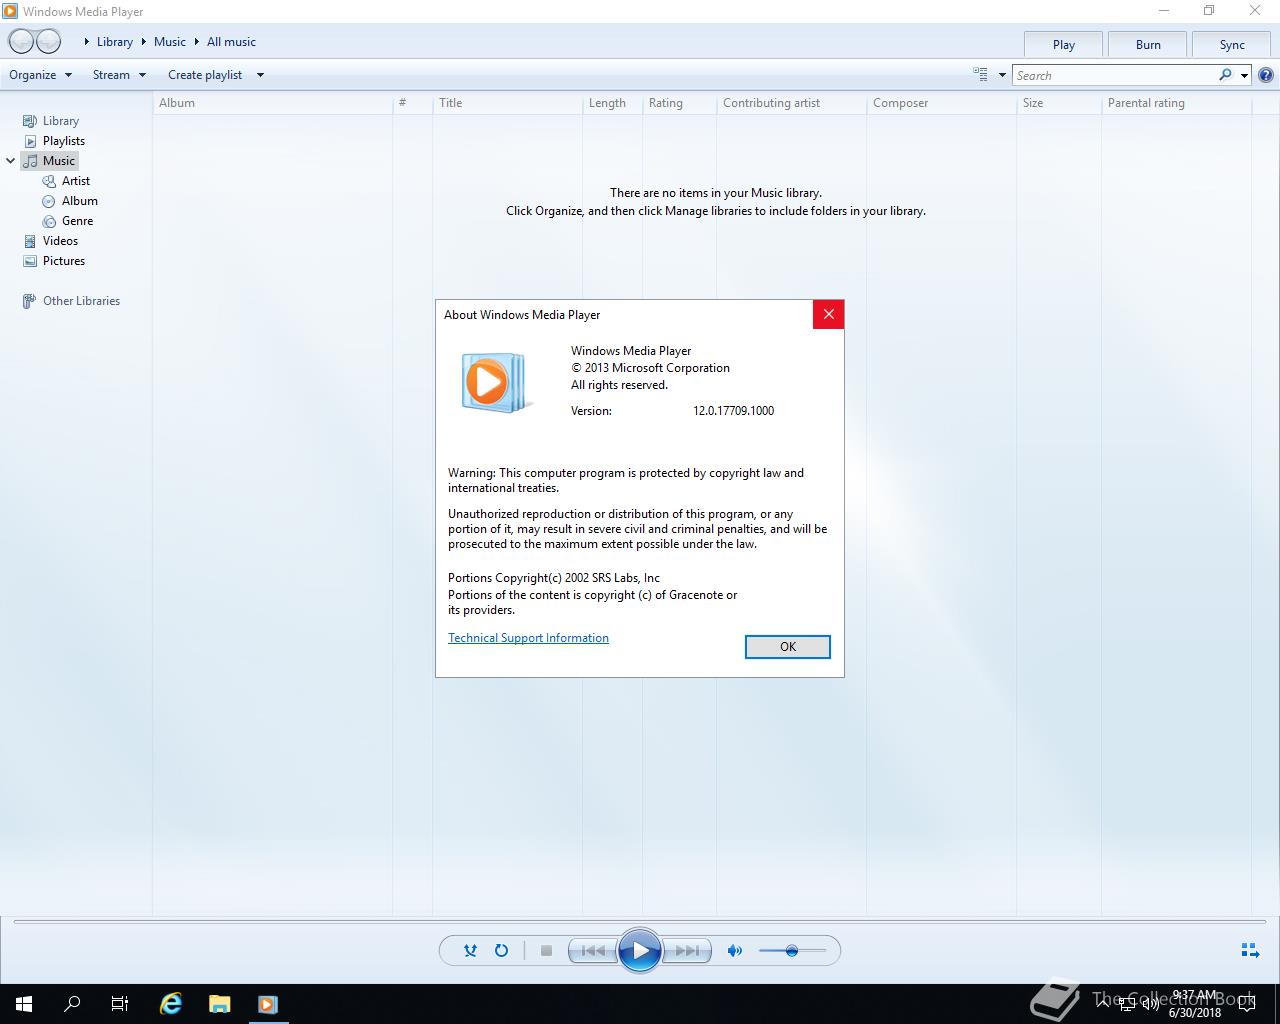Open Genre view under Music
Image resolution: width=1280 pixels, height=1024 pixels.
click(77, 221)
